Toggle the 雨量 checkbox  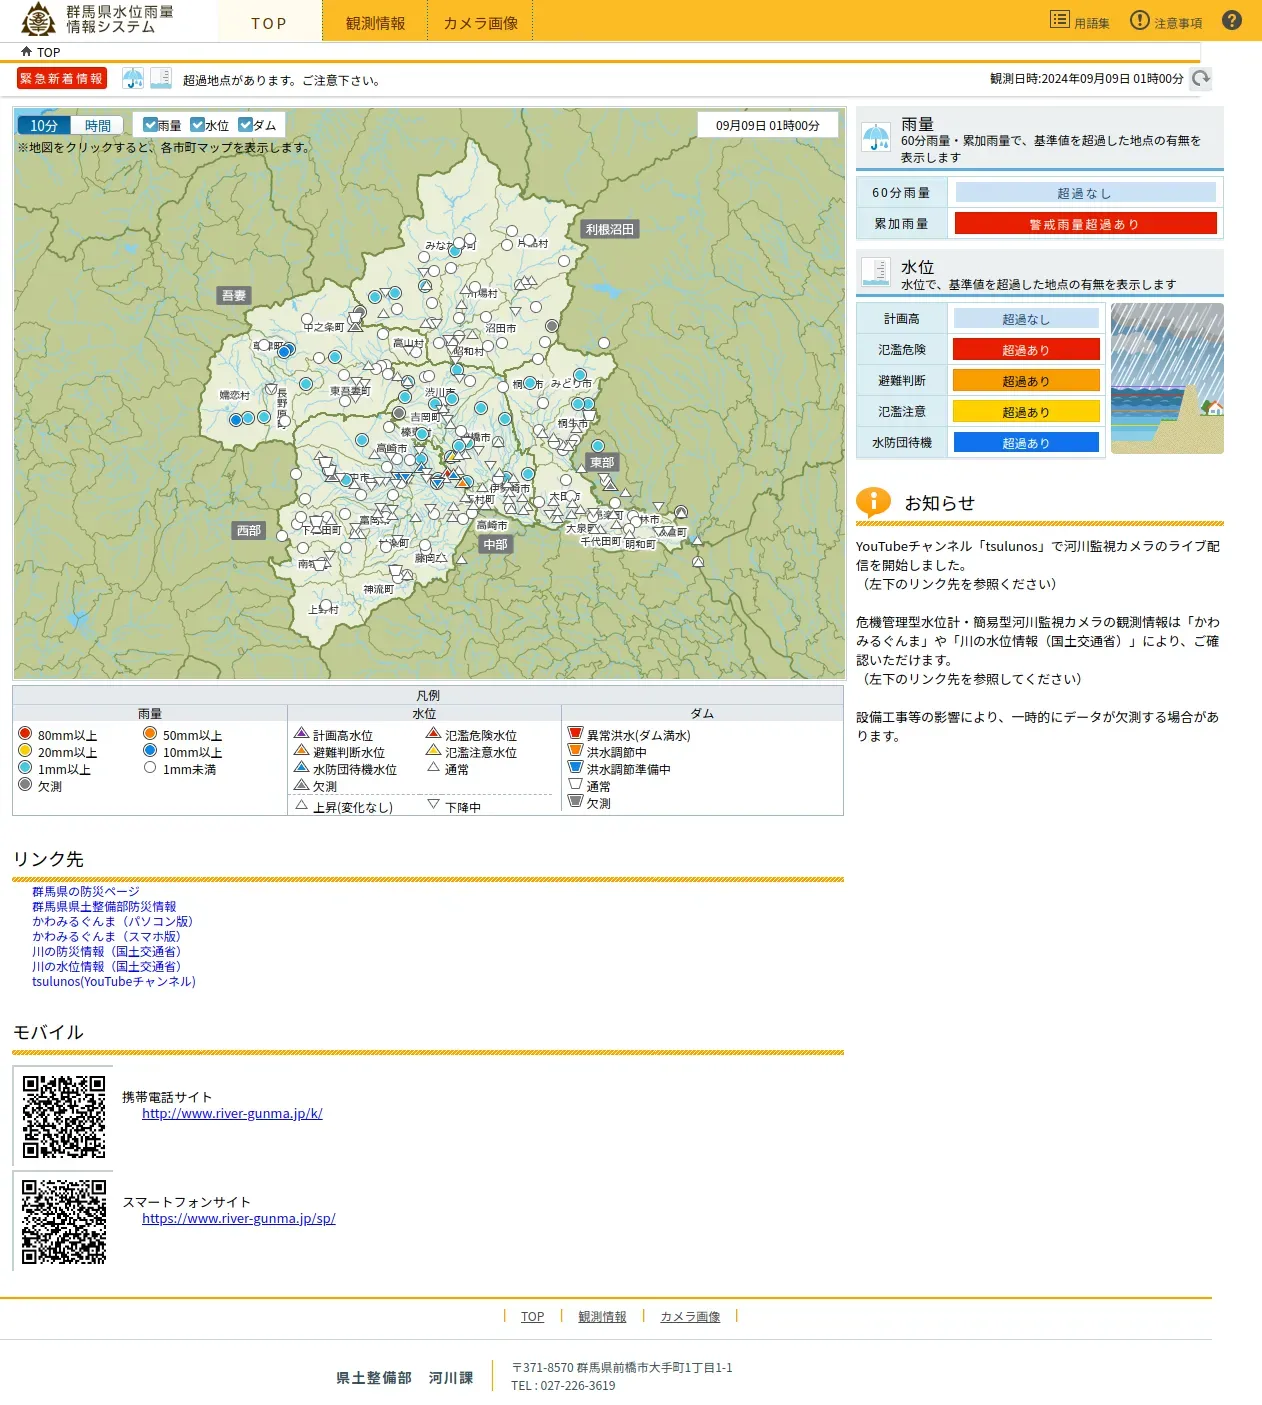coord(150,125)
